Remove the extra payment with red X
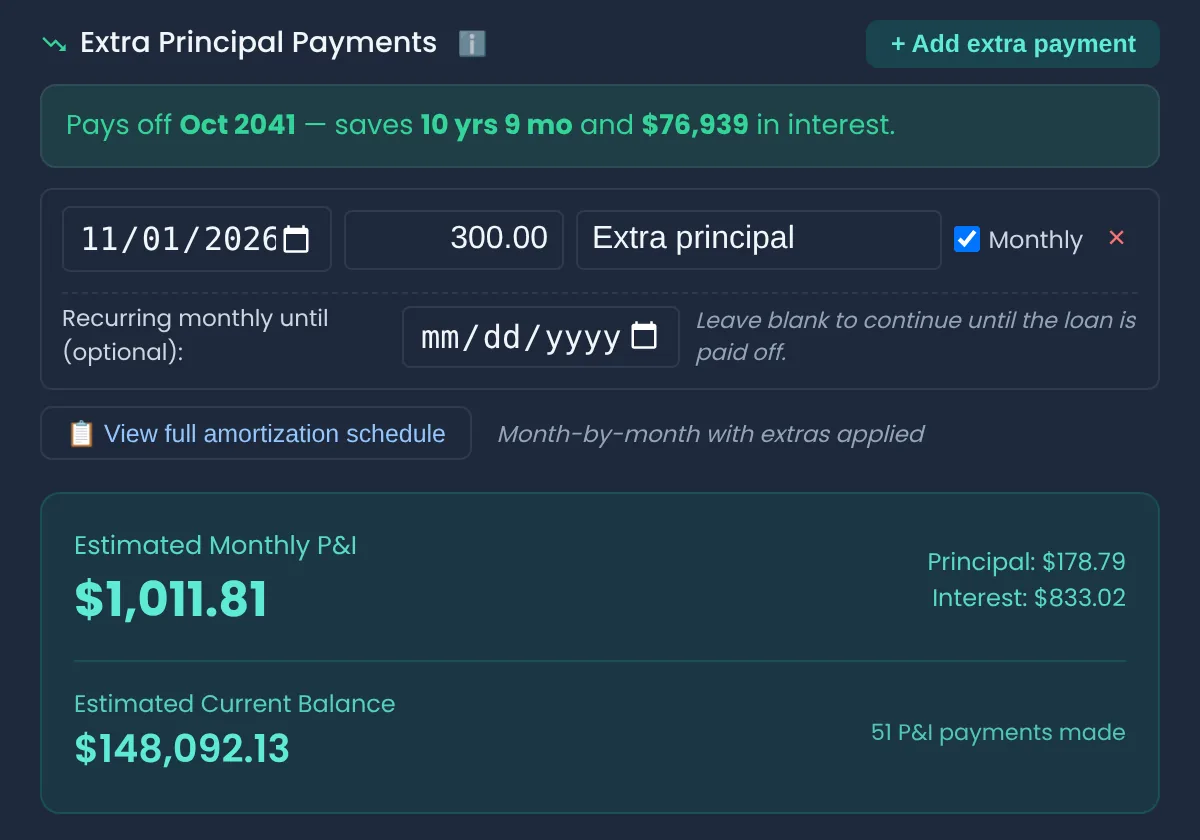The width and height of the screenshot is (1200, 840). (x=1117, y=238)
